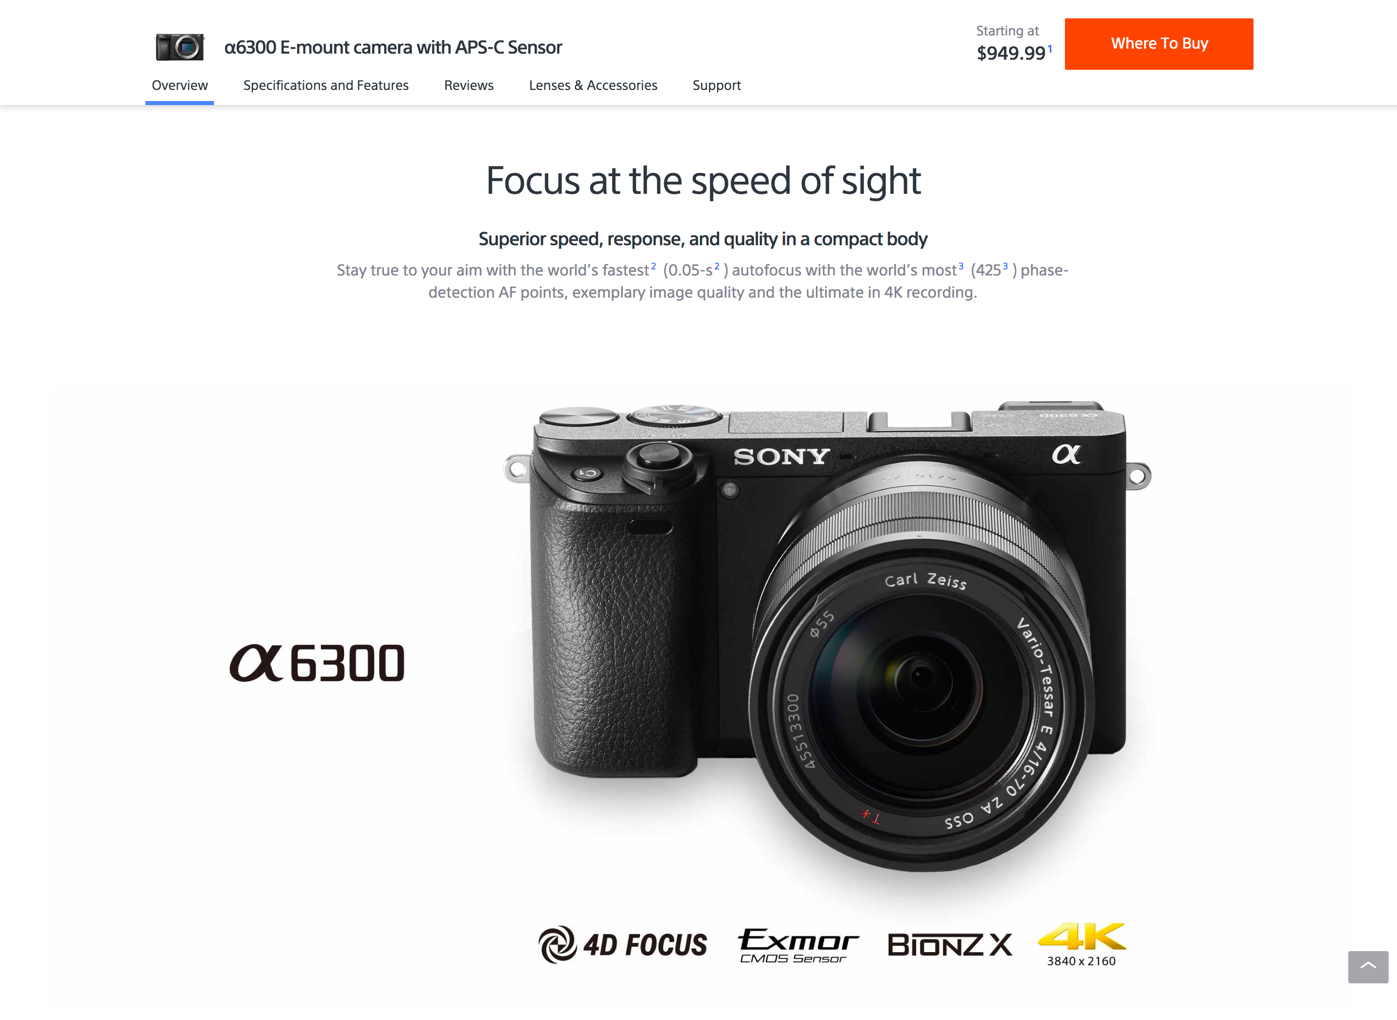Go to Lenses & Accessories tab
This screenshot has width=1397, height=1020.
coord(593,86)
